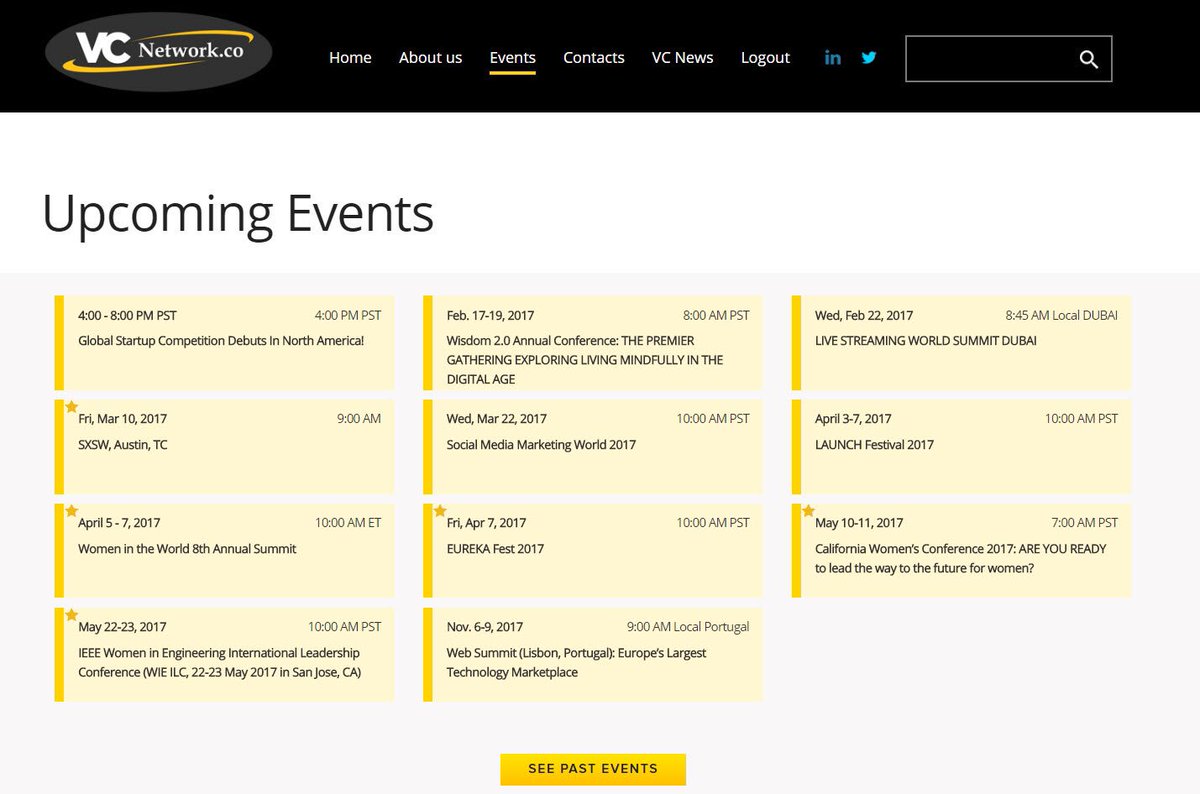Click star on EUREKA Fest 2017
Image resolution: width=1200 pixels, height=794 pixels.
[440, 510]
